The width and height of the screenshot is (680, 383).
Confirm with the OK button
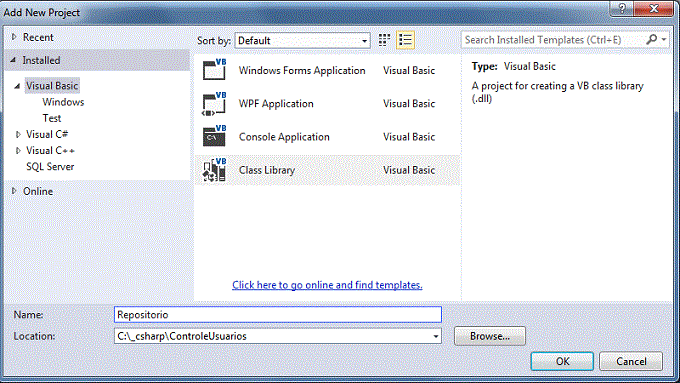(562, 361)
